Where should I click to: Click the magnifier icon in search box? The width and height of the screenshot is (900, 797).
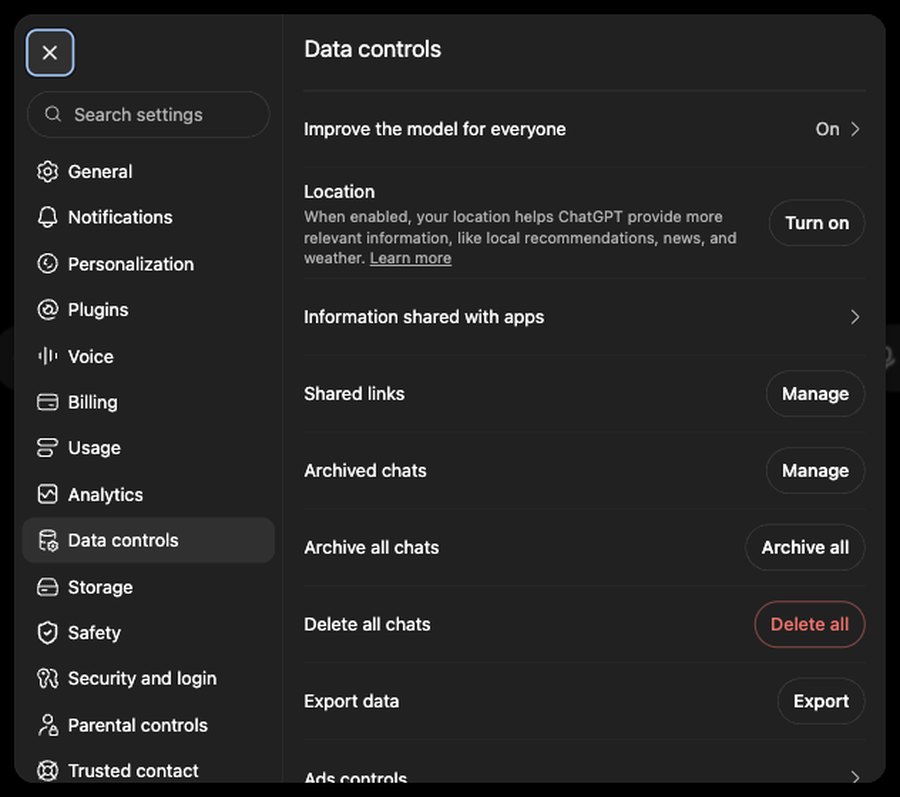53,114
